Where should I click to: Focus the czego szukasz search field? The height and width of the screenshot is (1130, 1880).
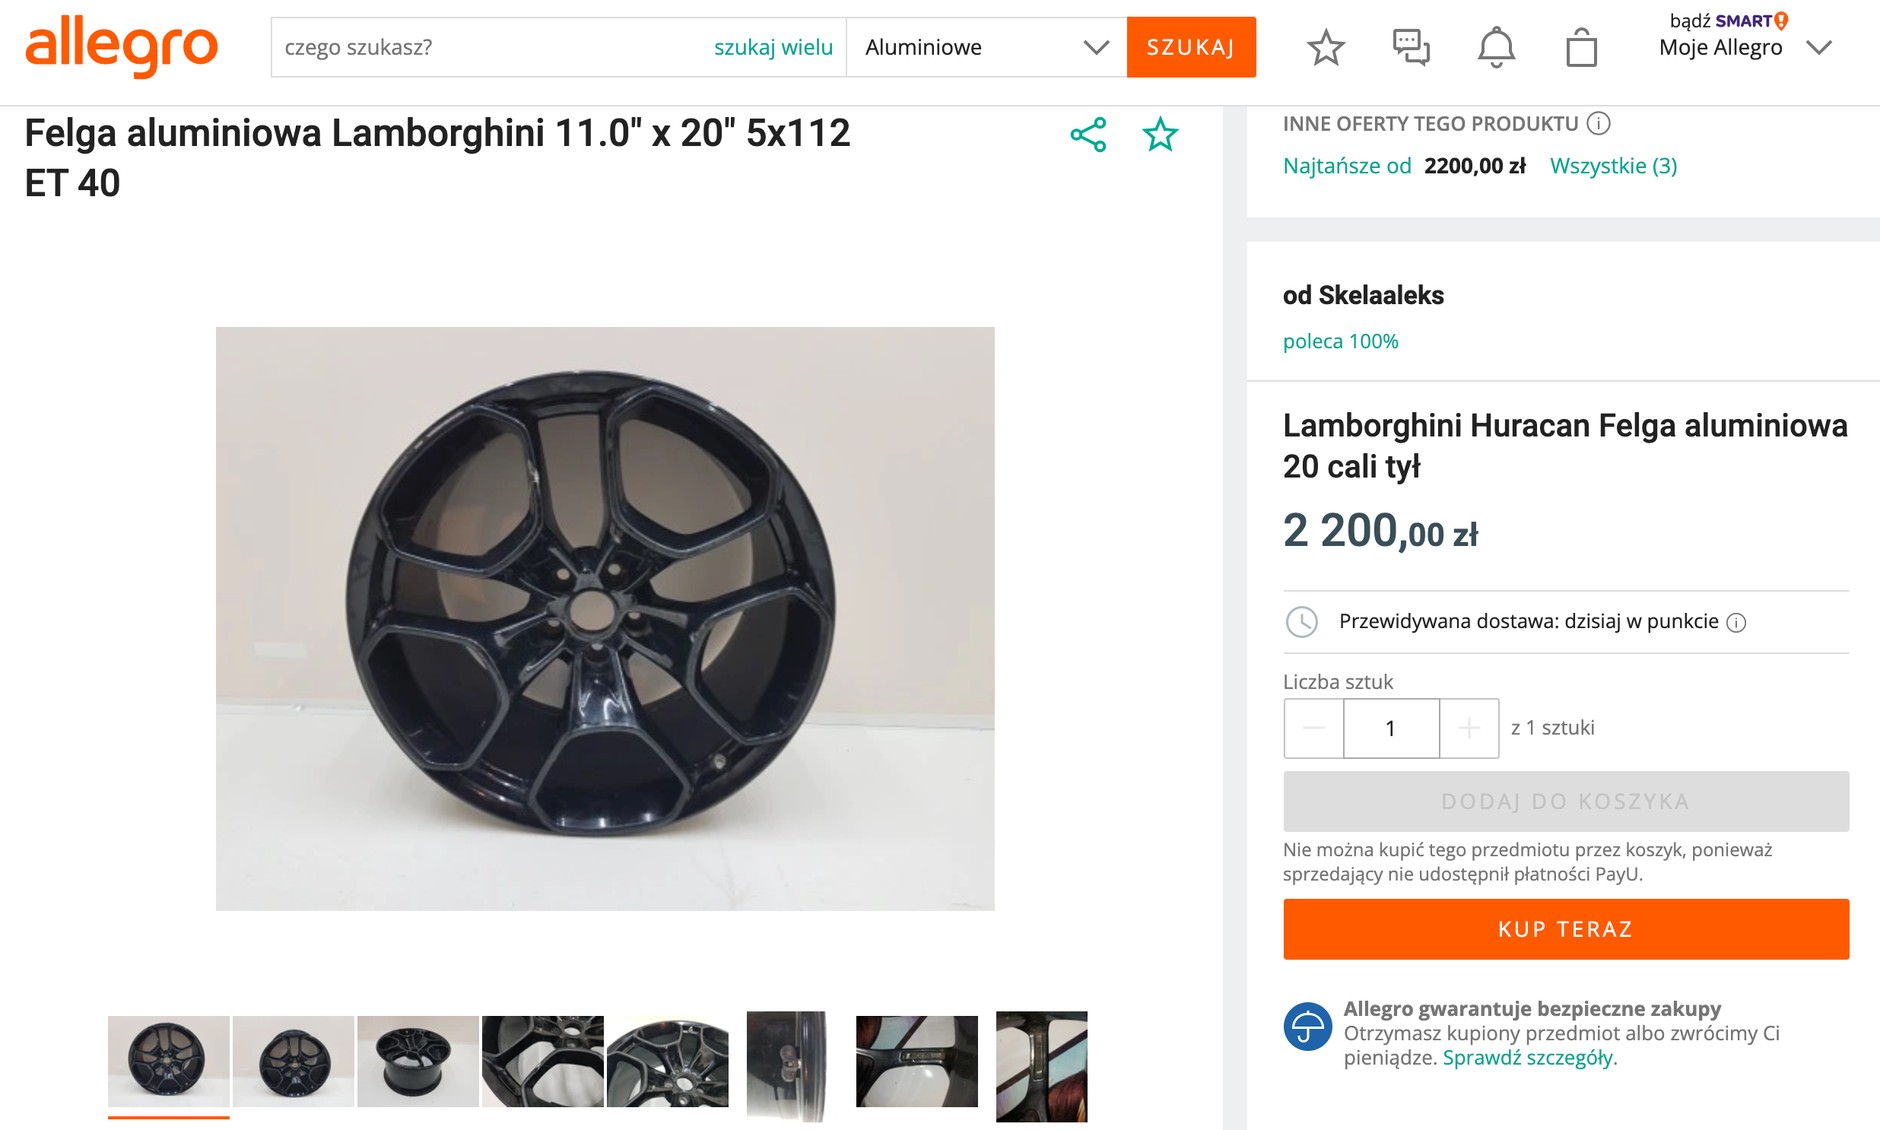(490, 47)
